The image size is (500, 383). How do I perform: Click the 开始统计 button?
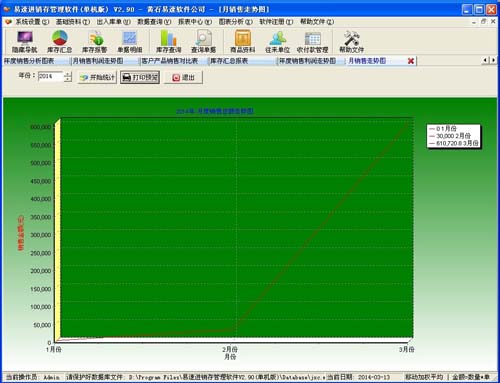coord(97,77)
